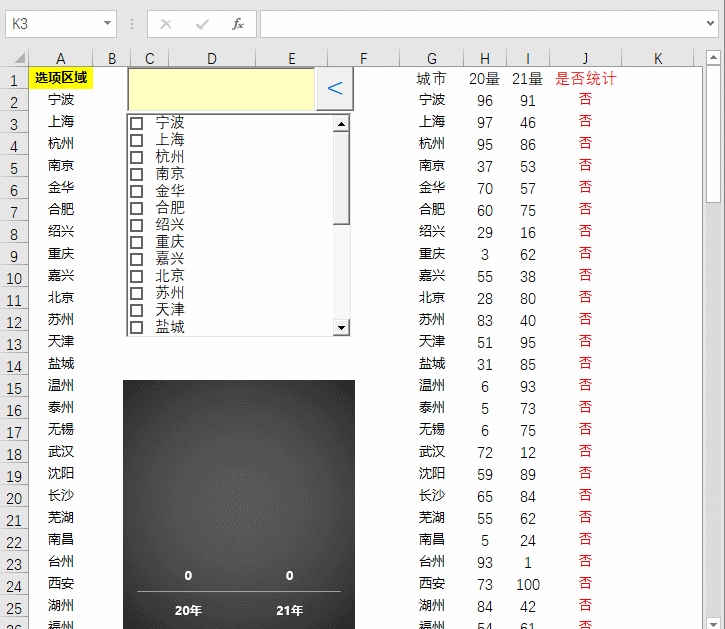Click the blue < collapse button
The height and width of the screenshot is (629, 725).
click(335, 88)
